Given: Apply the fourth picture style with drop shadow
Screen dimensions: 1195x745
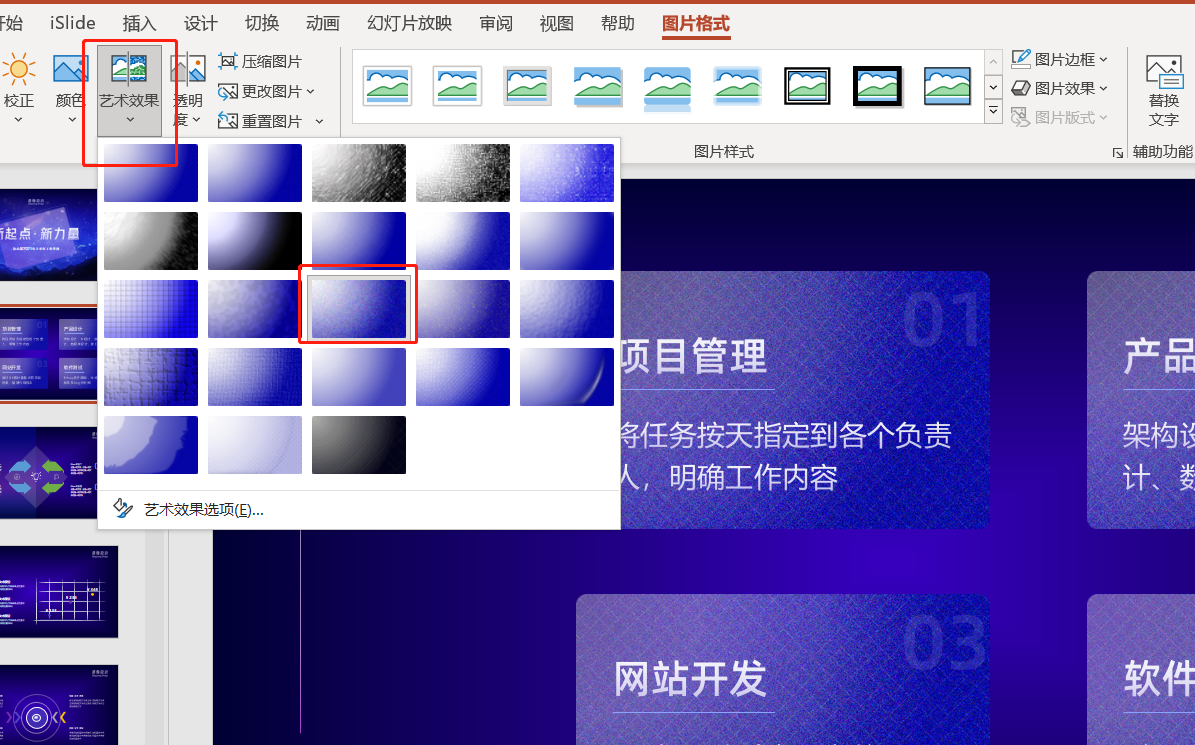Looking at the screenshot, I should pyautogui.click(x=598, y=85).
